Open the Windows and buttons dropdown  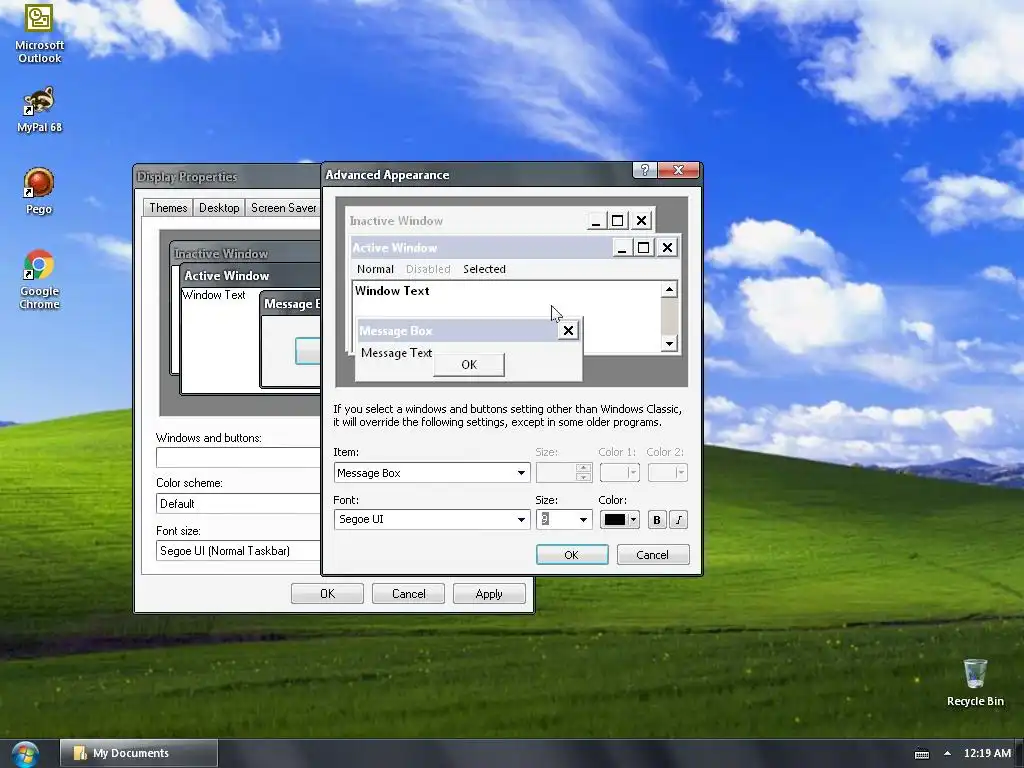(x=238, y=457)
